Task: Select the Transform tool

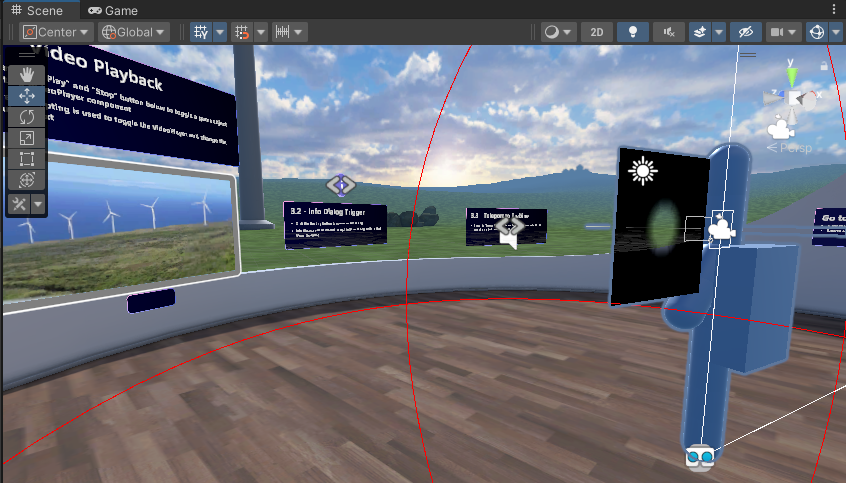Action: tap(26, 180)
